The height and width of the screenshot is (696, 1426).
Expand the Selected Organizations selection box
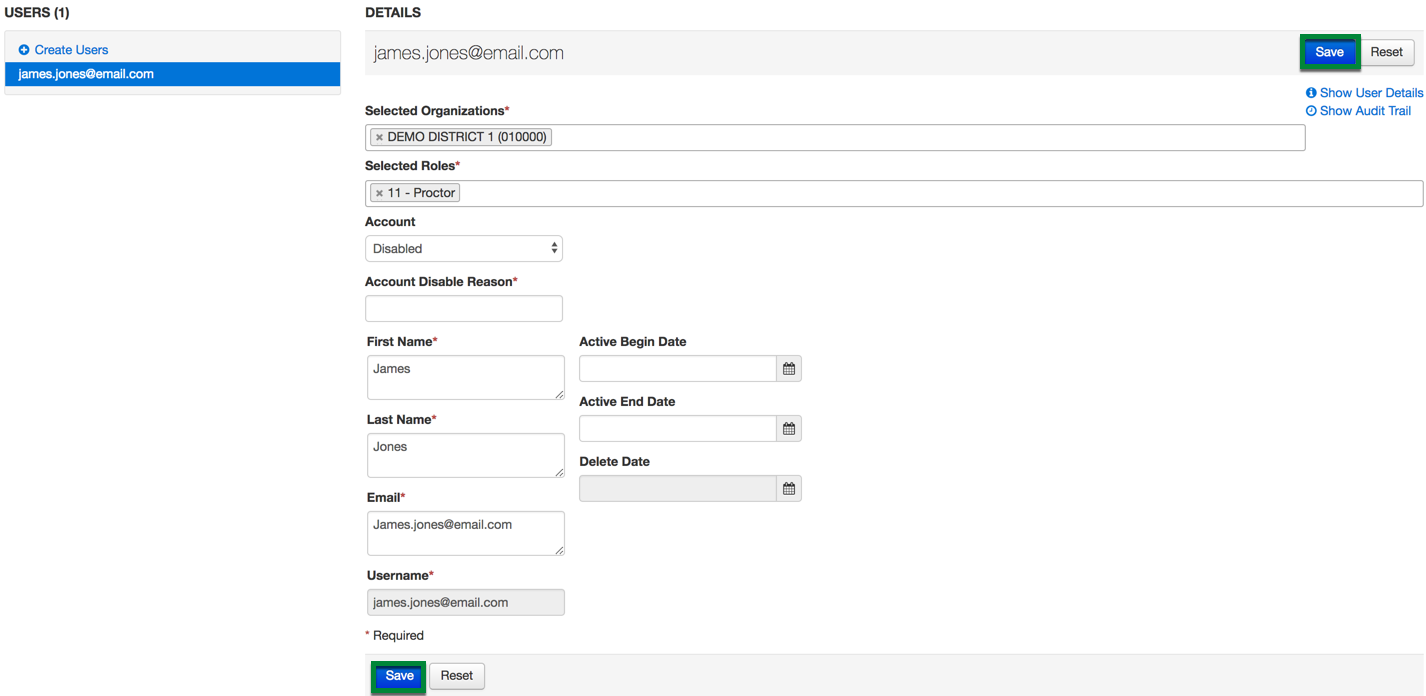pyautogui.click(x=900, y=137)
